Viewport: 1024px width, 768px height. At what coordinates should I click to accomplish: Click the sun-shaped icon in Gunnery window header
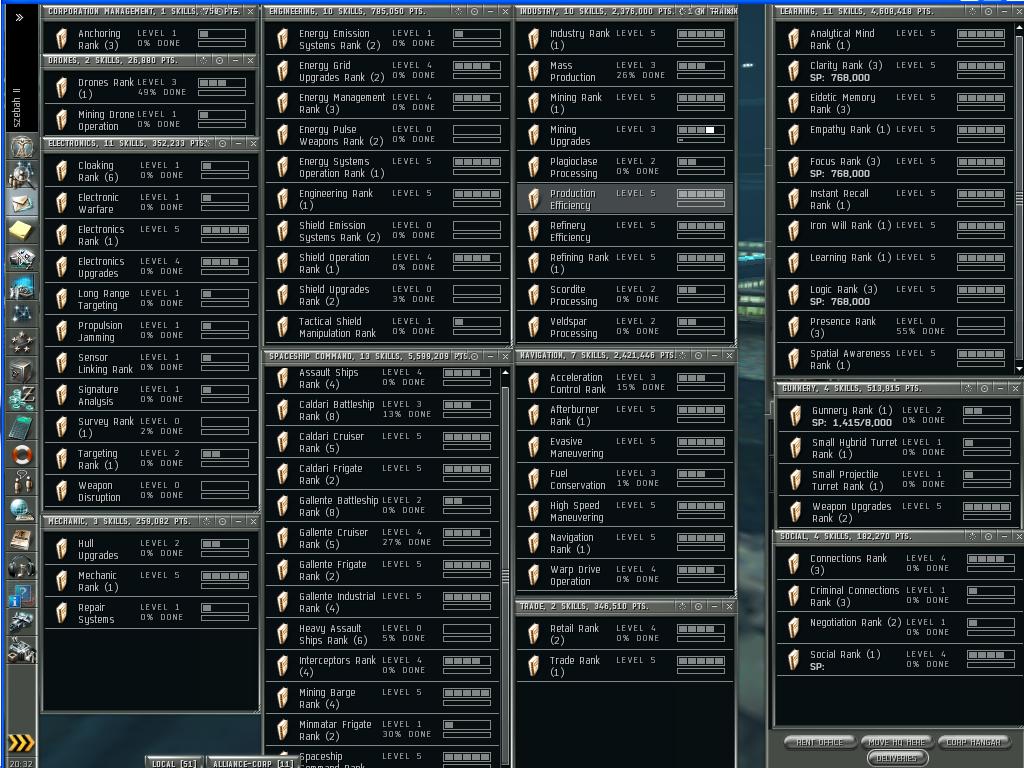[x=968, y=388]
